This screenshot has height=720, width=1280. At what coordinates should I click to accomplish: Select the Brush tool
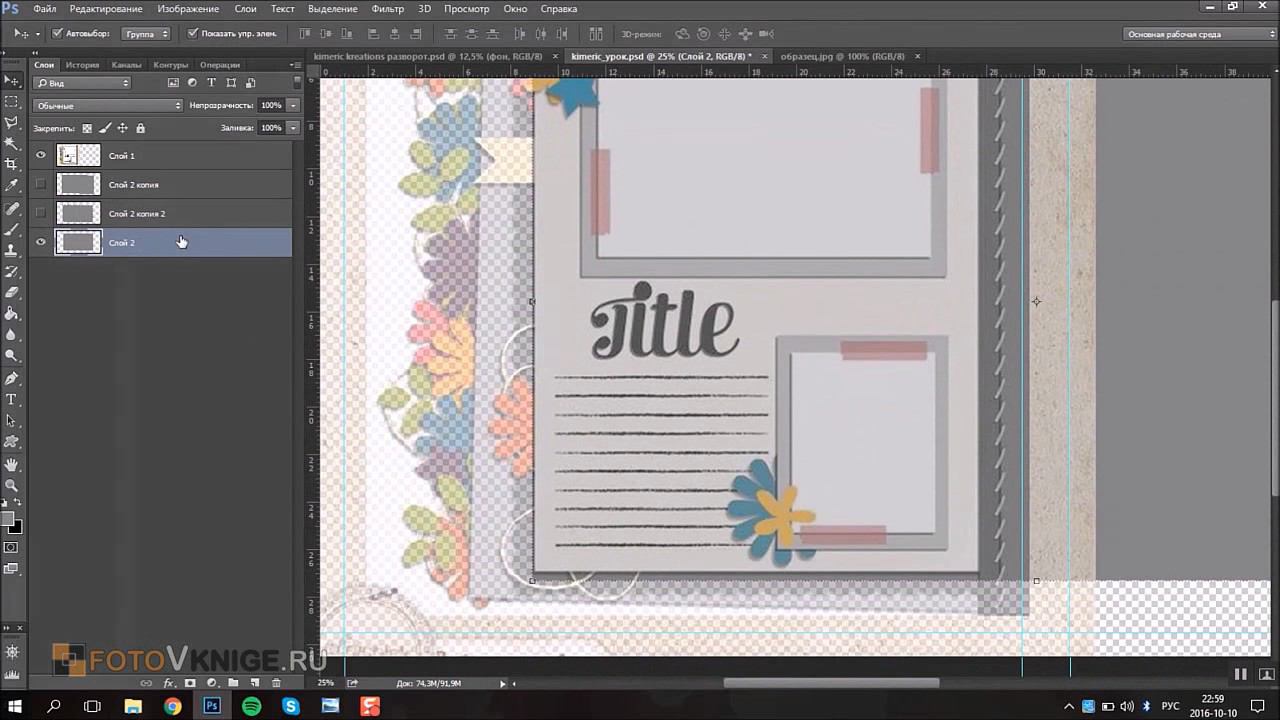[12, 230]
